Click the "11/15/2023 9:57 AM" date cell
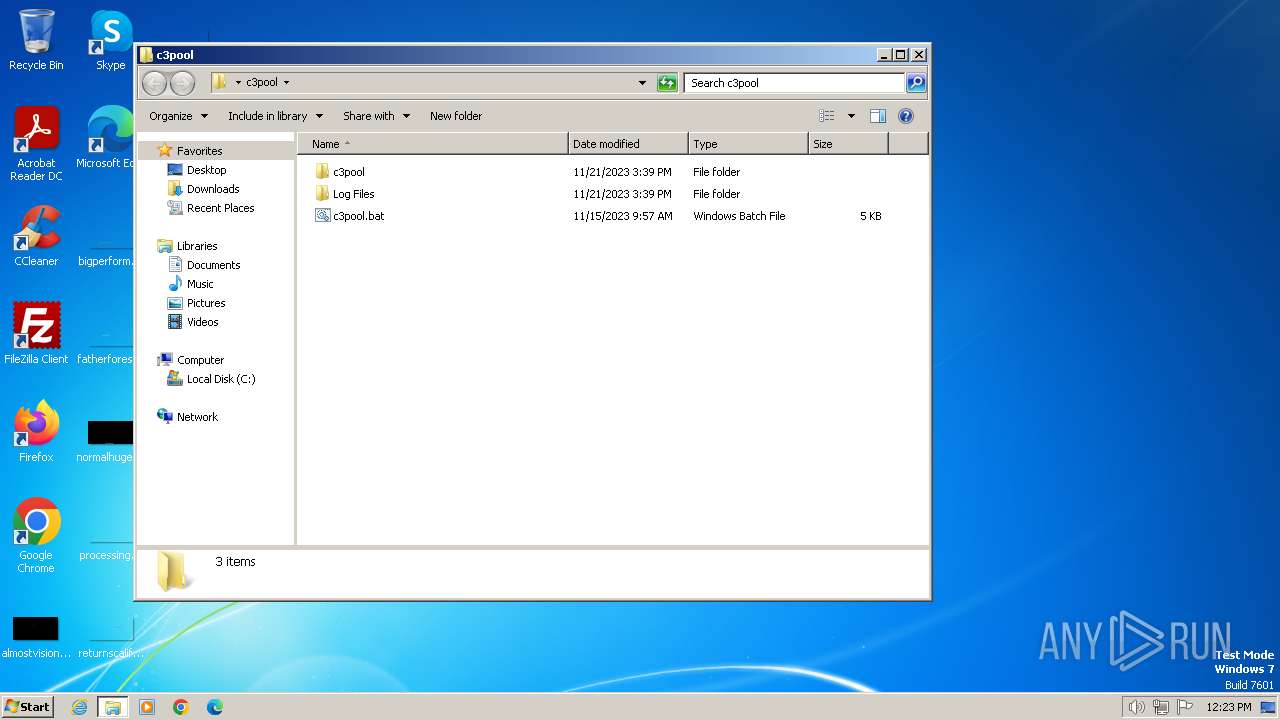Viewport: 1280px width, 720px height. (622, 216)
